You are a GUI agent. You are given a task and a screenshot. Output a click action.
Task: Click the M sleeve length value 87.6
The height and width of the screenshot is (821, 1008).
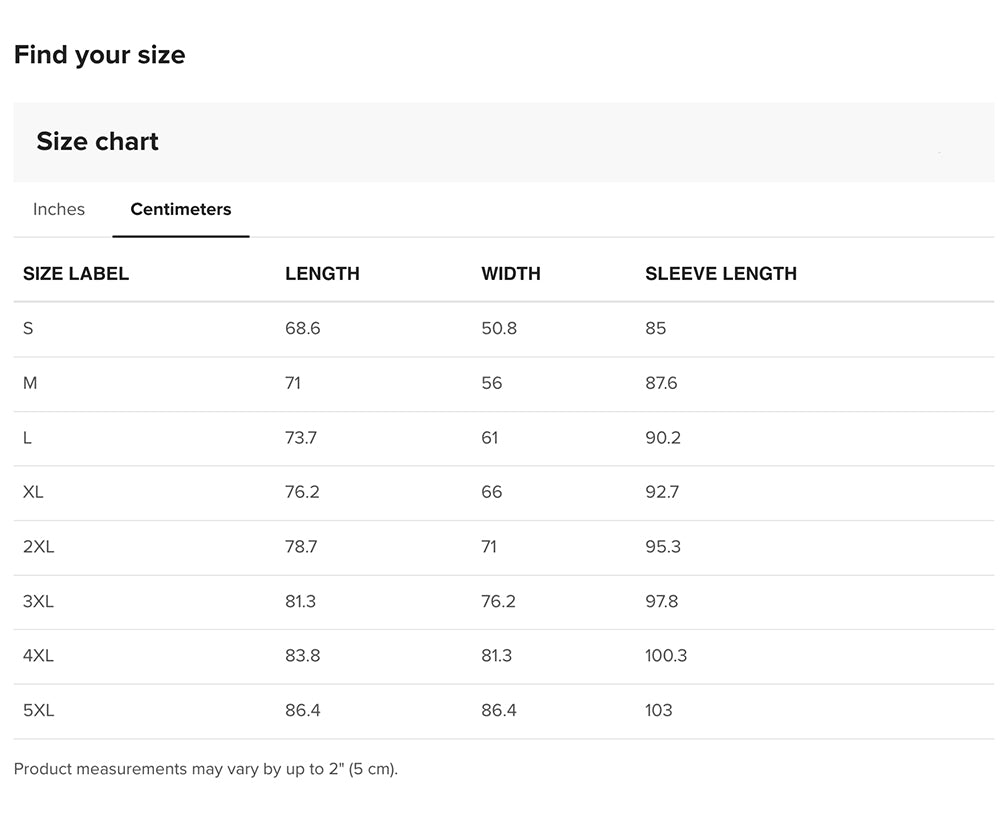point(661,383)
